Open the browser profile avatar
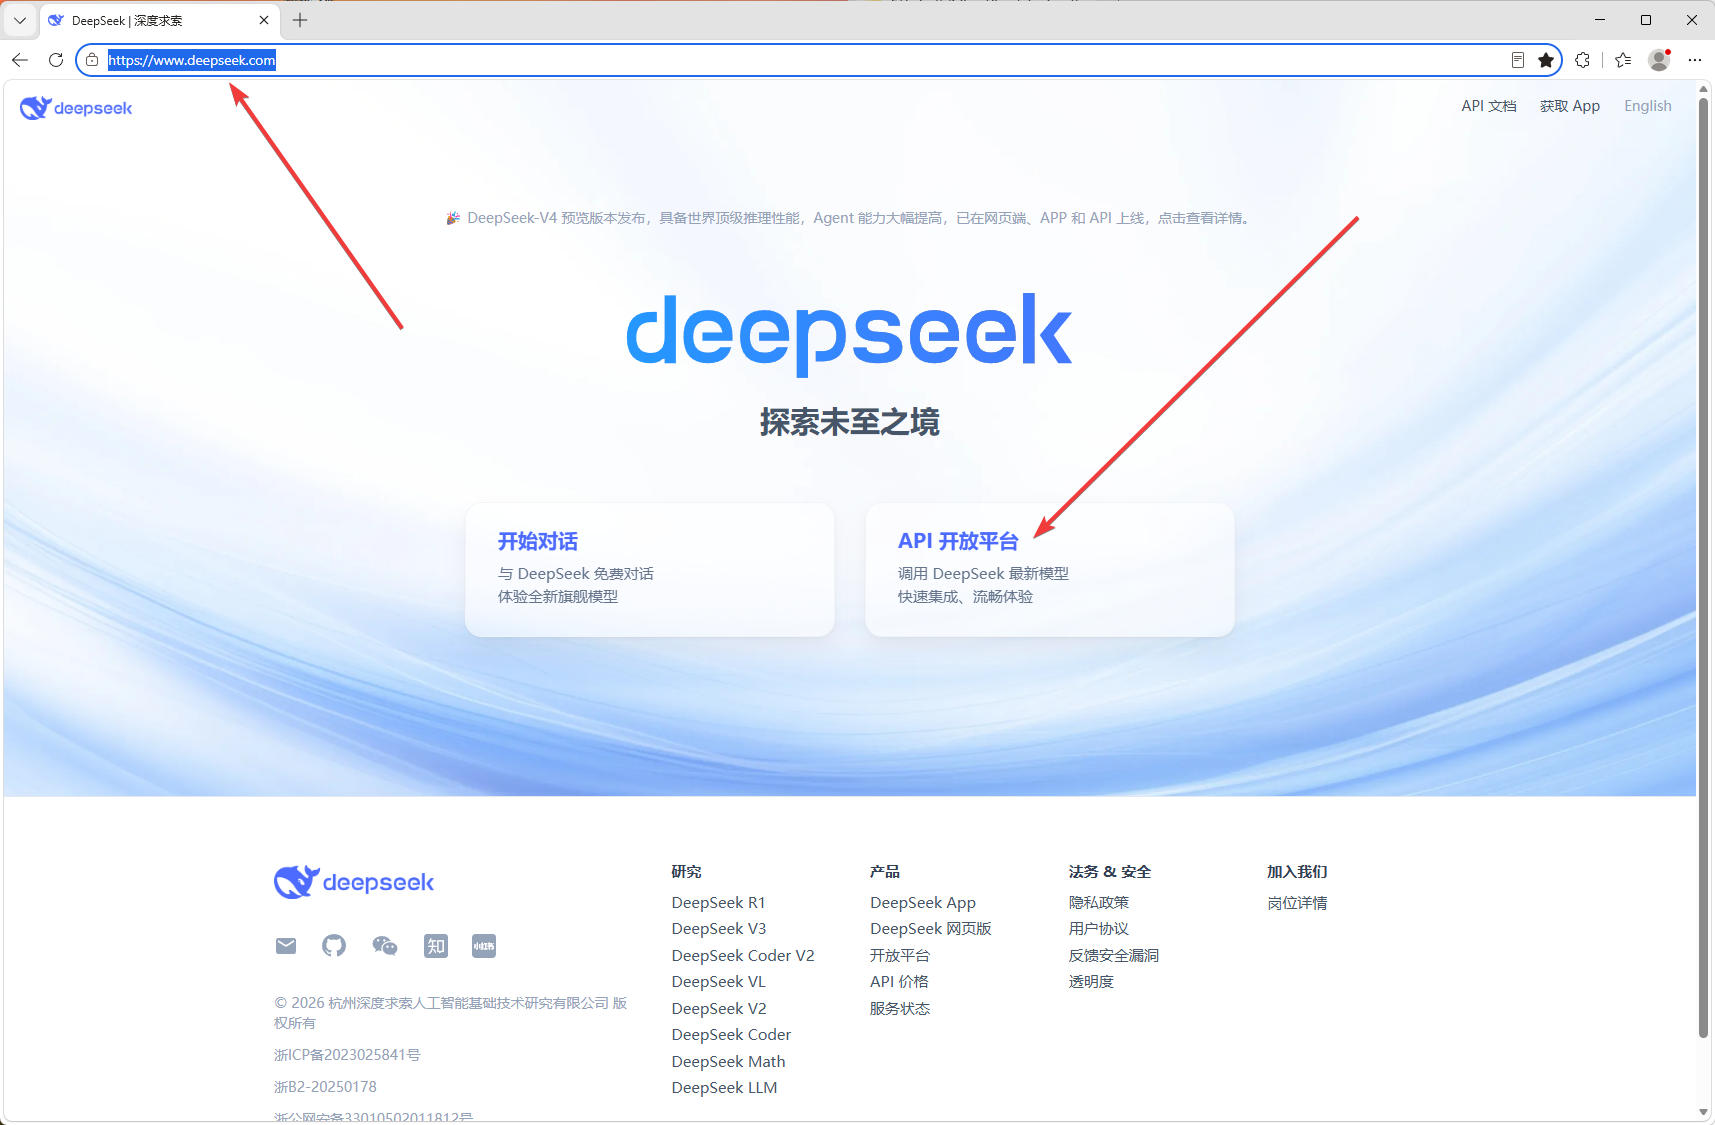Image resolution: width=1715 pixels, height=1125 pixels. click(x=1659, y=60)
